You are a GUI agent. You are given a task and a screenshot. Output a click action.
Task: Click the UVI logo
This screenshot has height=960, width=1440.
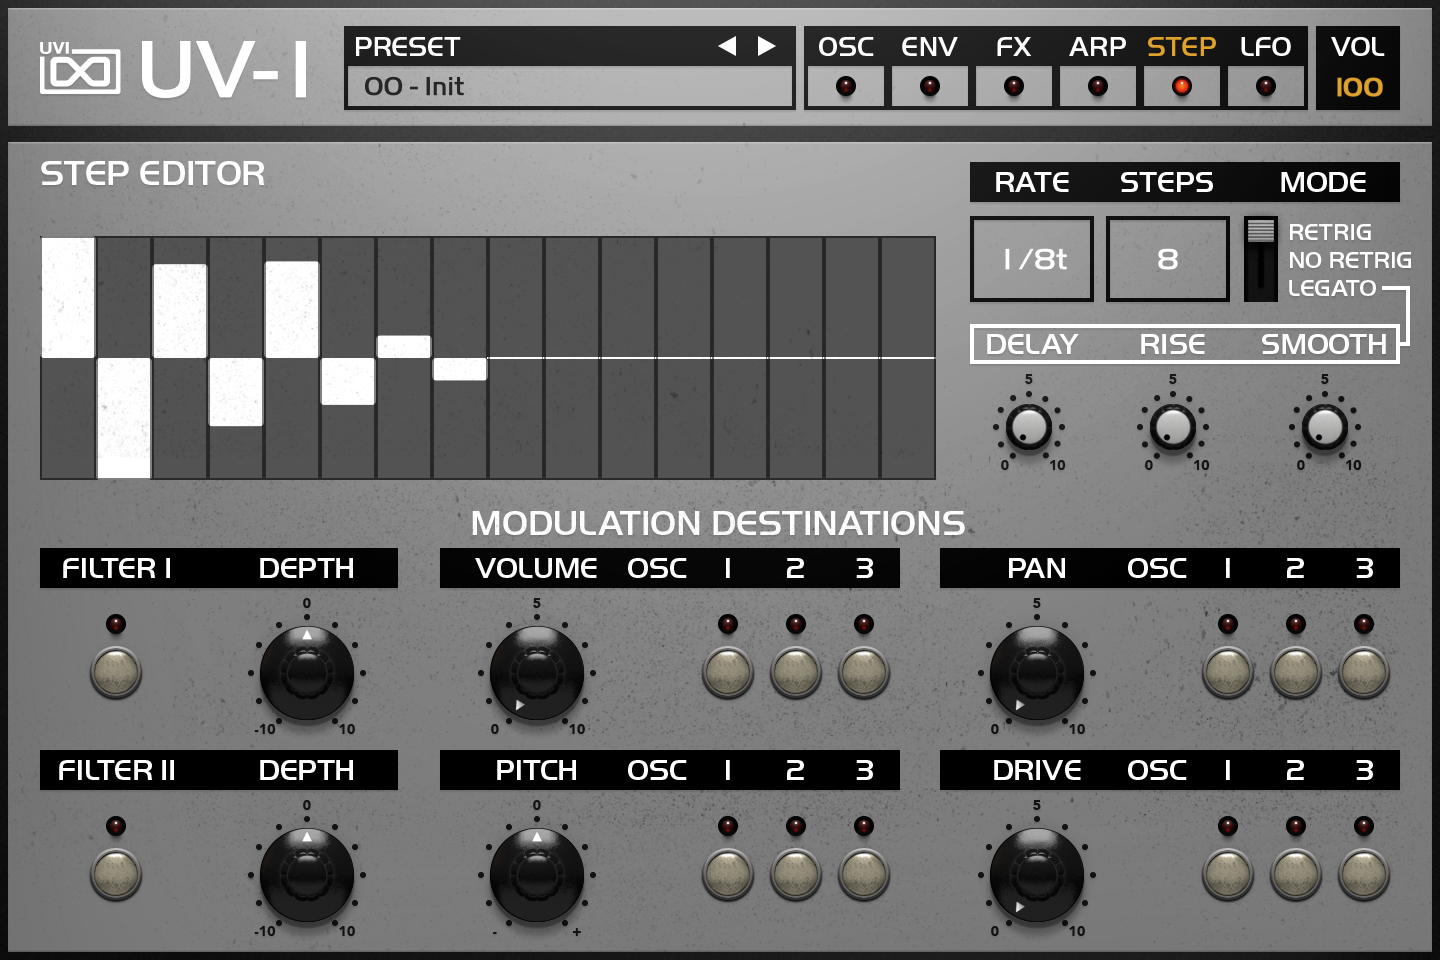pos(80,68)
